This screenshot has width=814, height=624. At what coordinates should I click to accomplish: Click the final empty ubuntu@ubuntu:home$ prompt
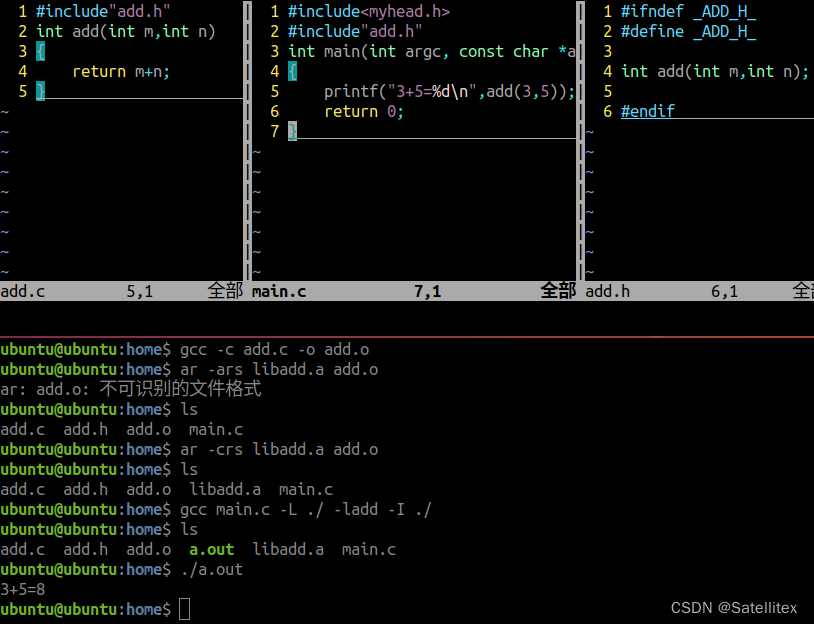(85, 609)
